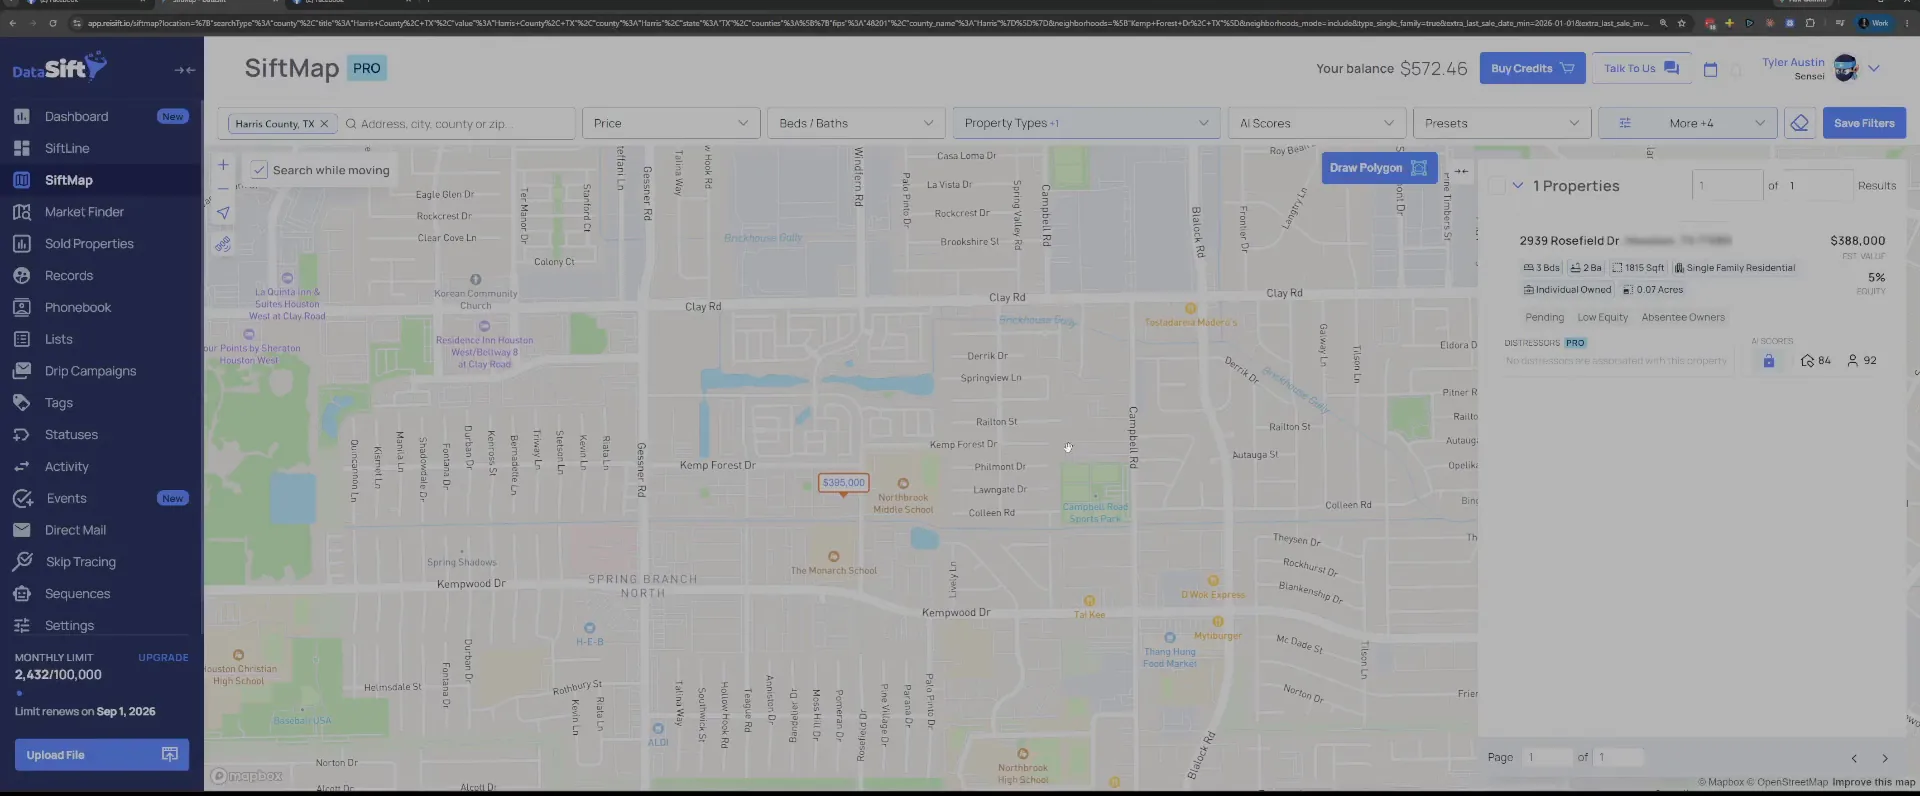The image size is (1920, 796).
Task: Click the Settings sliders icon
Action: point(22,626)
